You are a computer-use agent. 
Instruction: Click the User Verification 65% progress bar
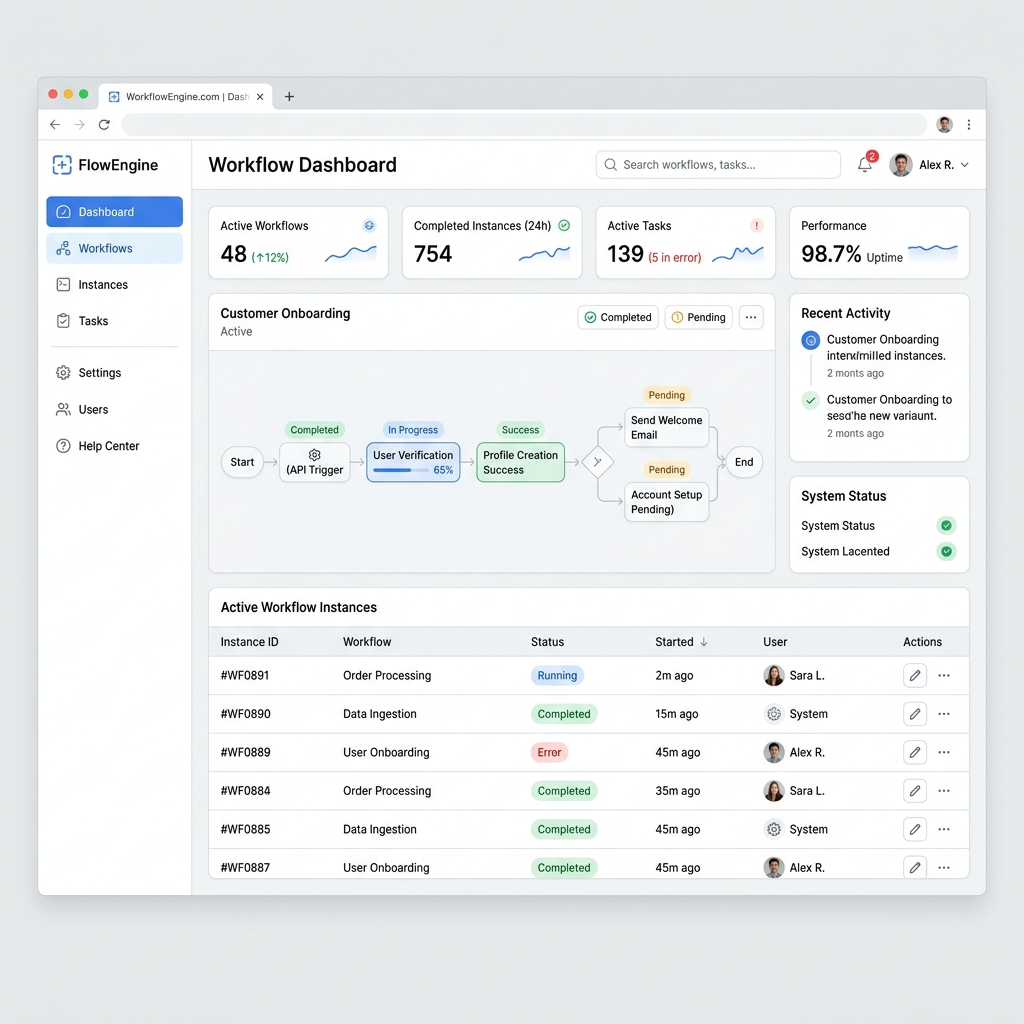tap(400, 470)
